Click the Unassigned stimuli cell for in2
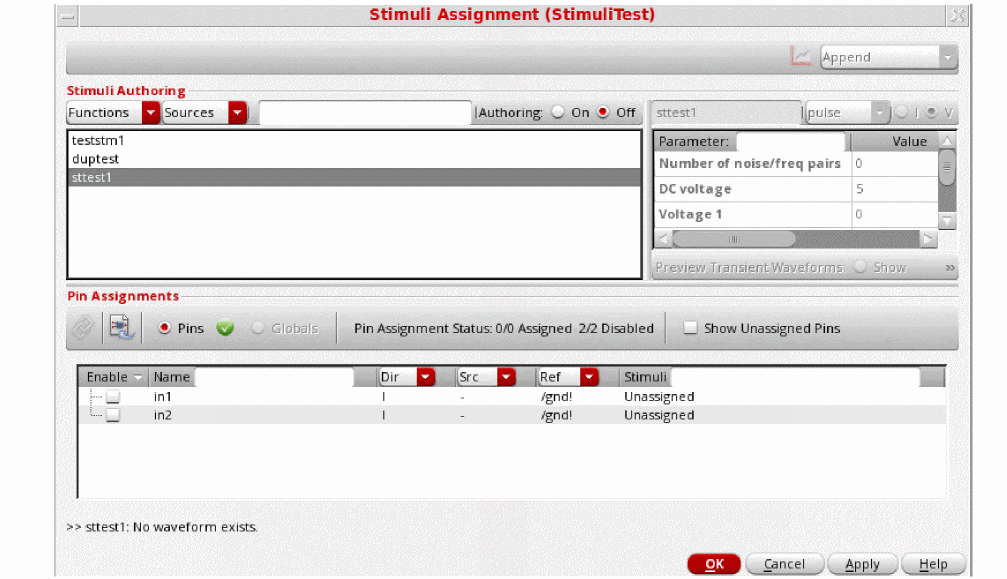1007x579 pixels. tap(659, 415)
